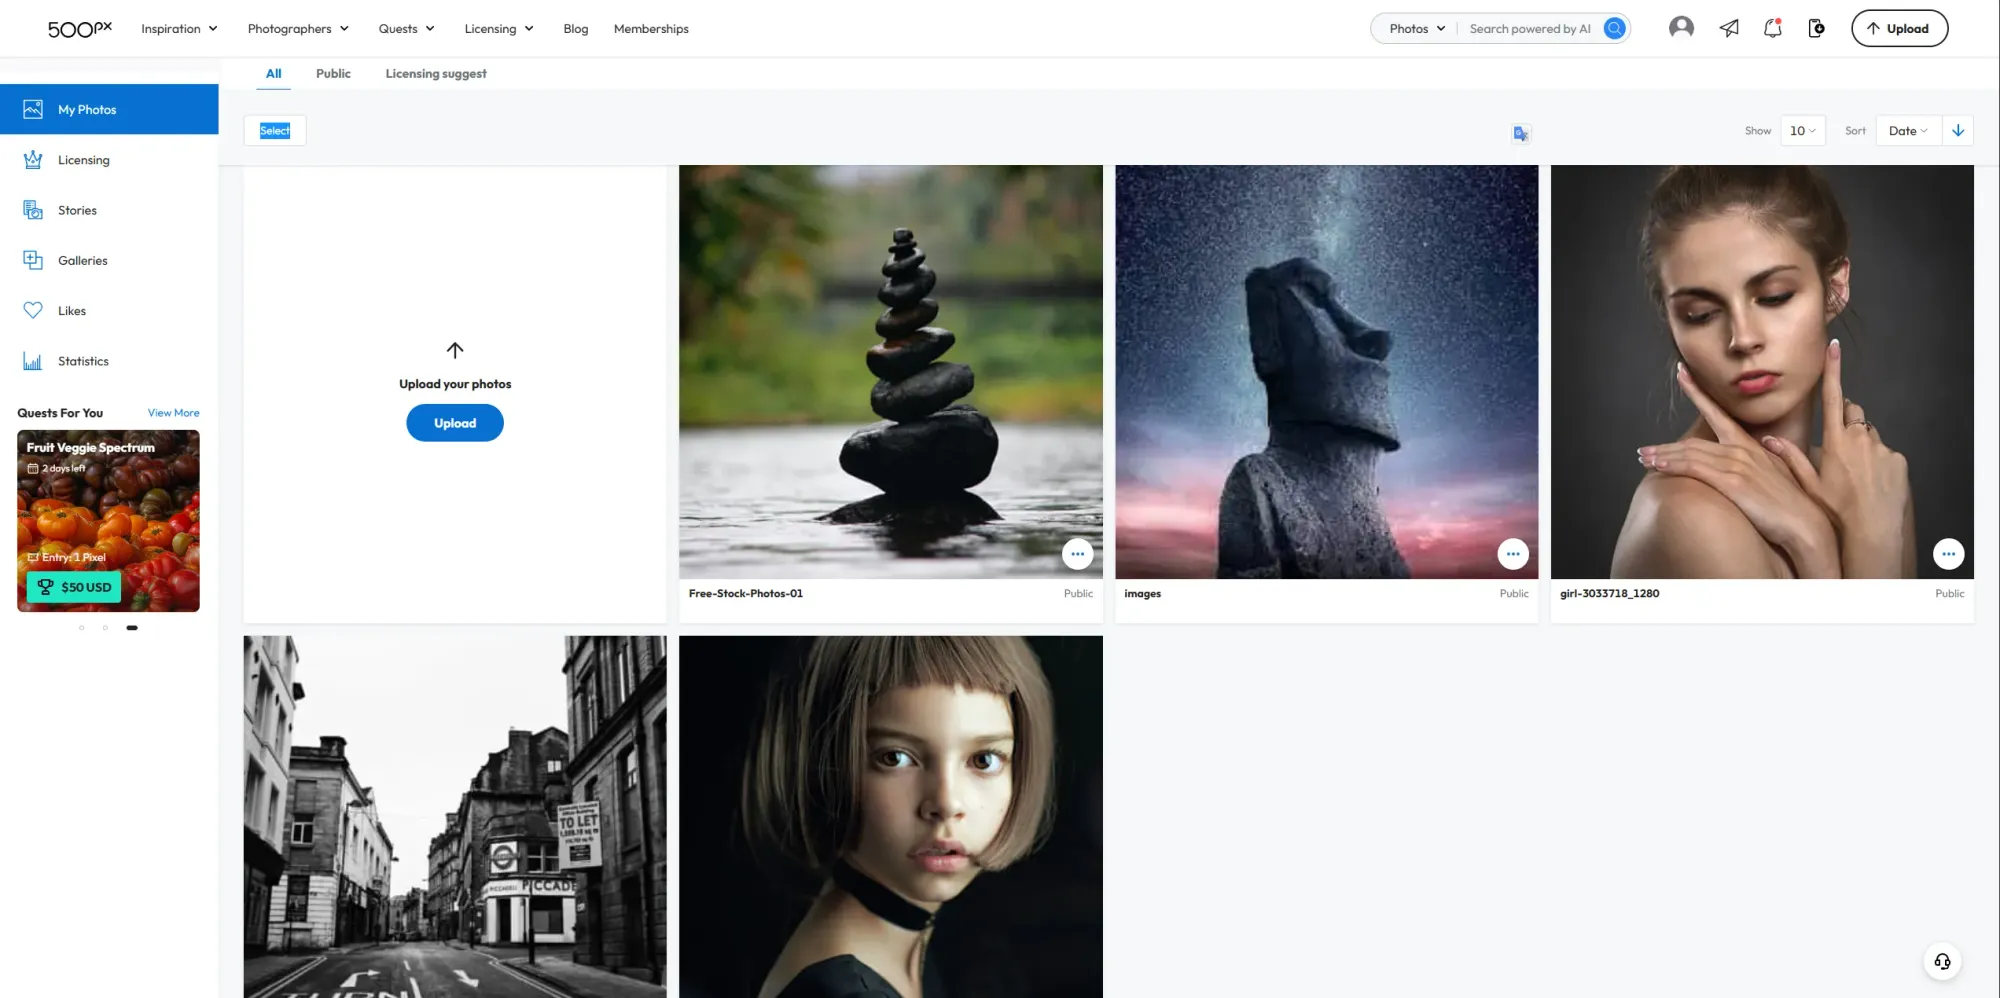Open the Quests menu
This screenshot has height=998, width=2000.
pyautogui.click(x=405, y=28)
